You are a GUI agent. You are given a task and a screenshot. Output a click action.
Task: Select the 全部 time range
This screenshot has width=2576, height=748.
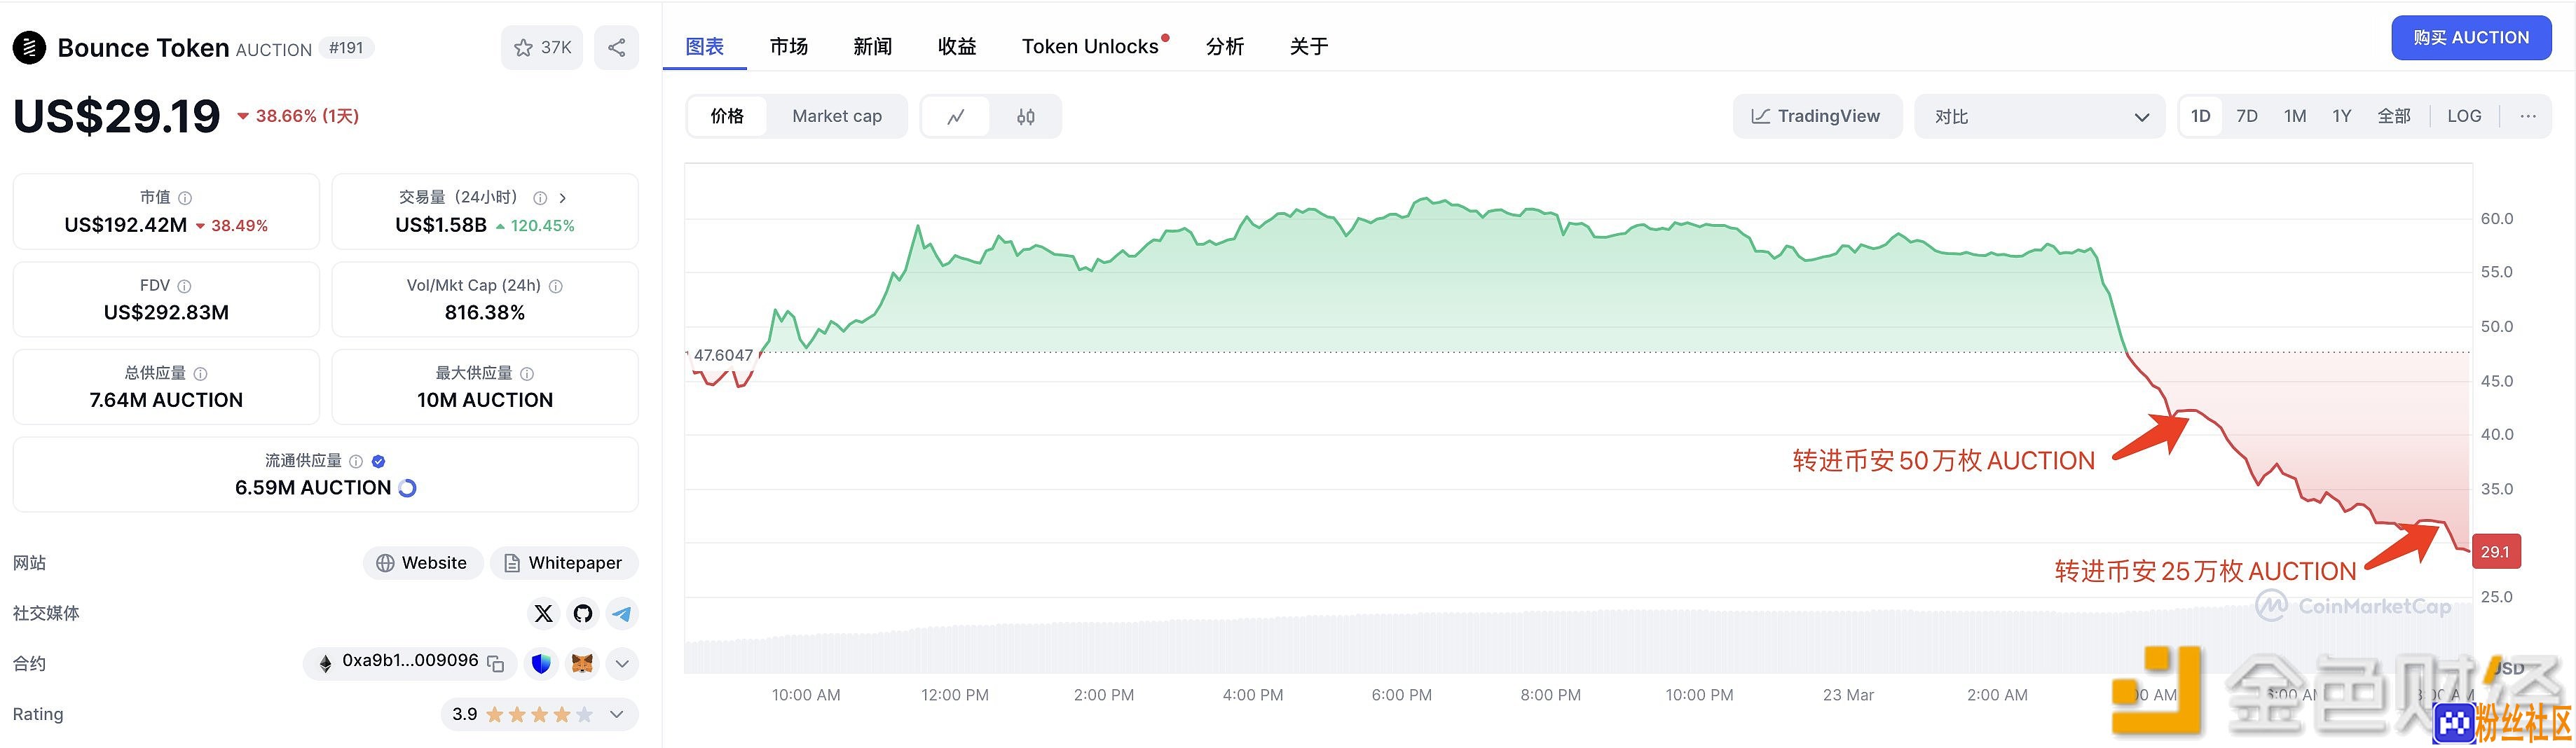[2394, 116]
